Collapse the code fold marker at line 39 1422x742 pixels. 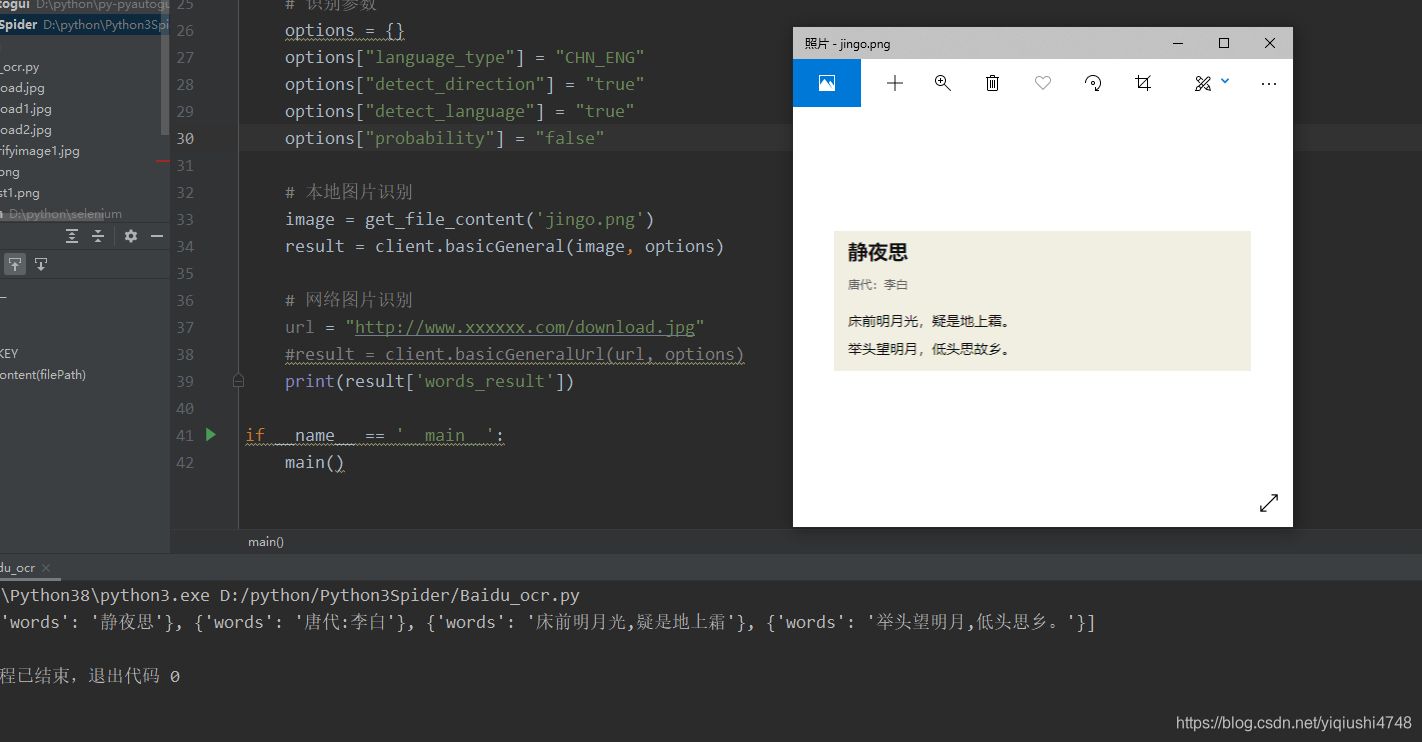coord(238,380)
